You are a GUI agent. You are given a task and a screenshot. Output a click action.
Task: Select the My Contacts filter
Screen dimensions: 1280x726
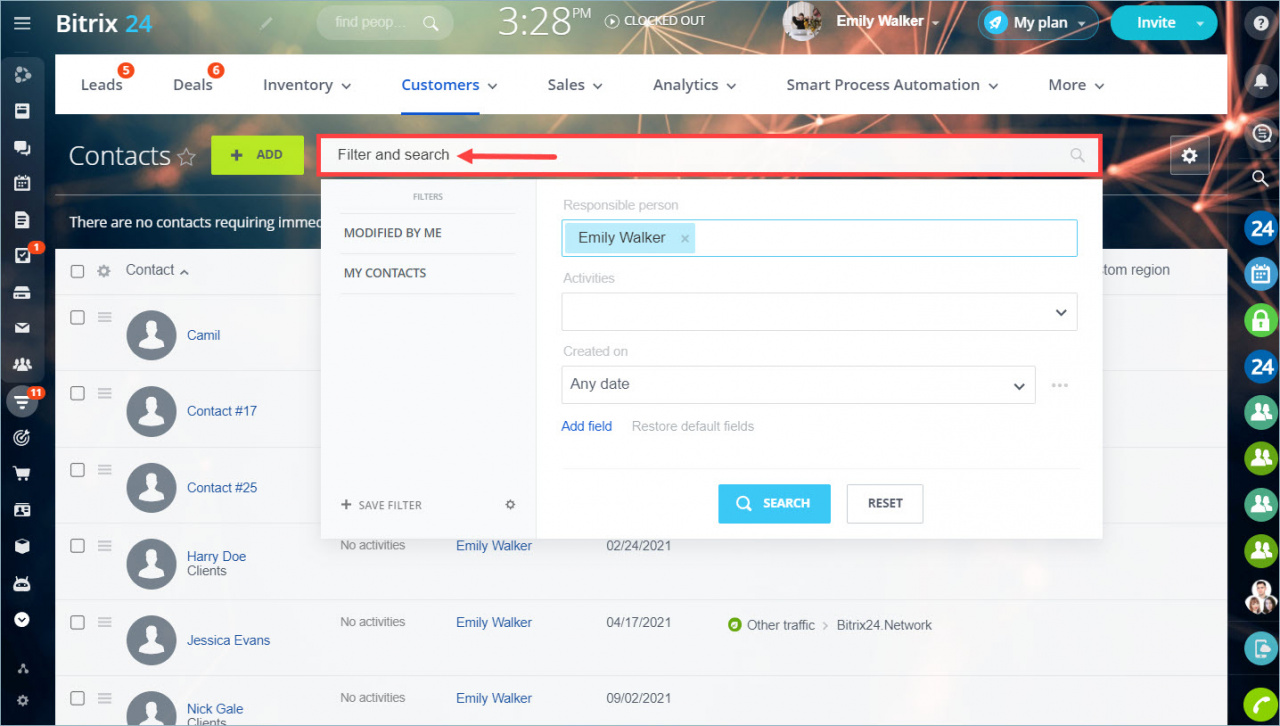[x=385, y=273]
